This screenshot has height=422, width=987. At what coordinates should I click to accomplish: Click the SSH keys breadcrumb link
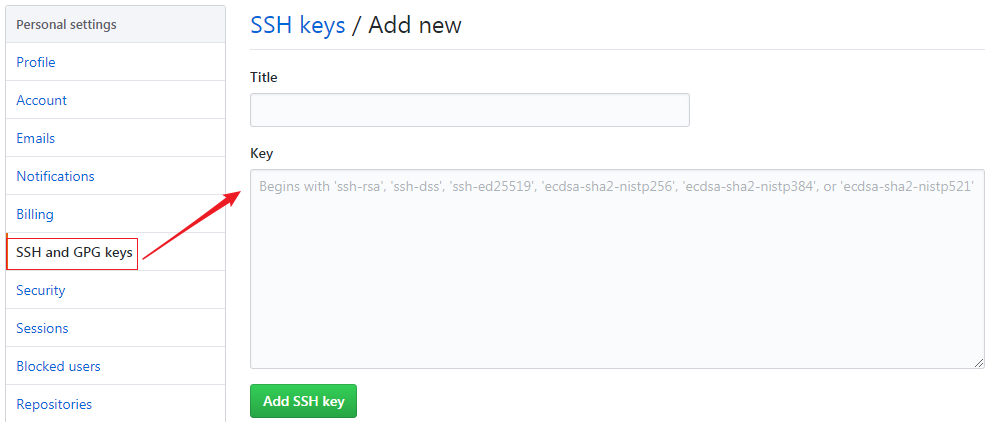coord(298,25)
